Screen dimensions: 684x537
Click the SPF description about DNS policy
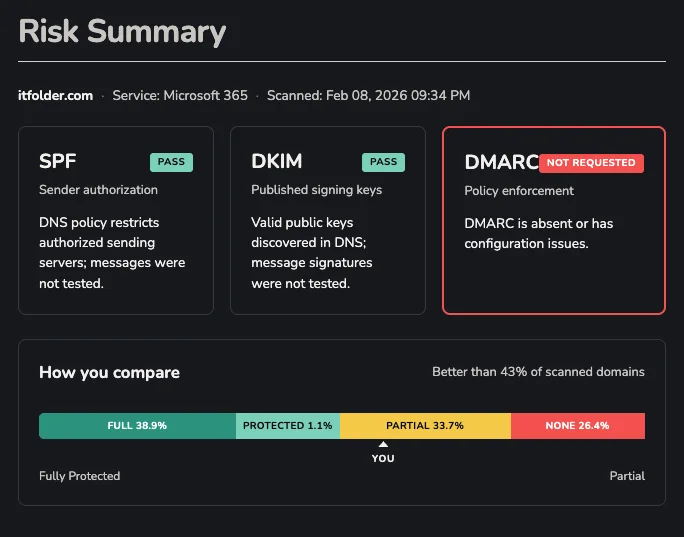click(112, 253)
